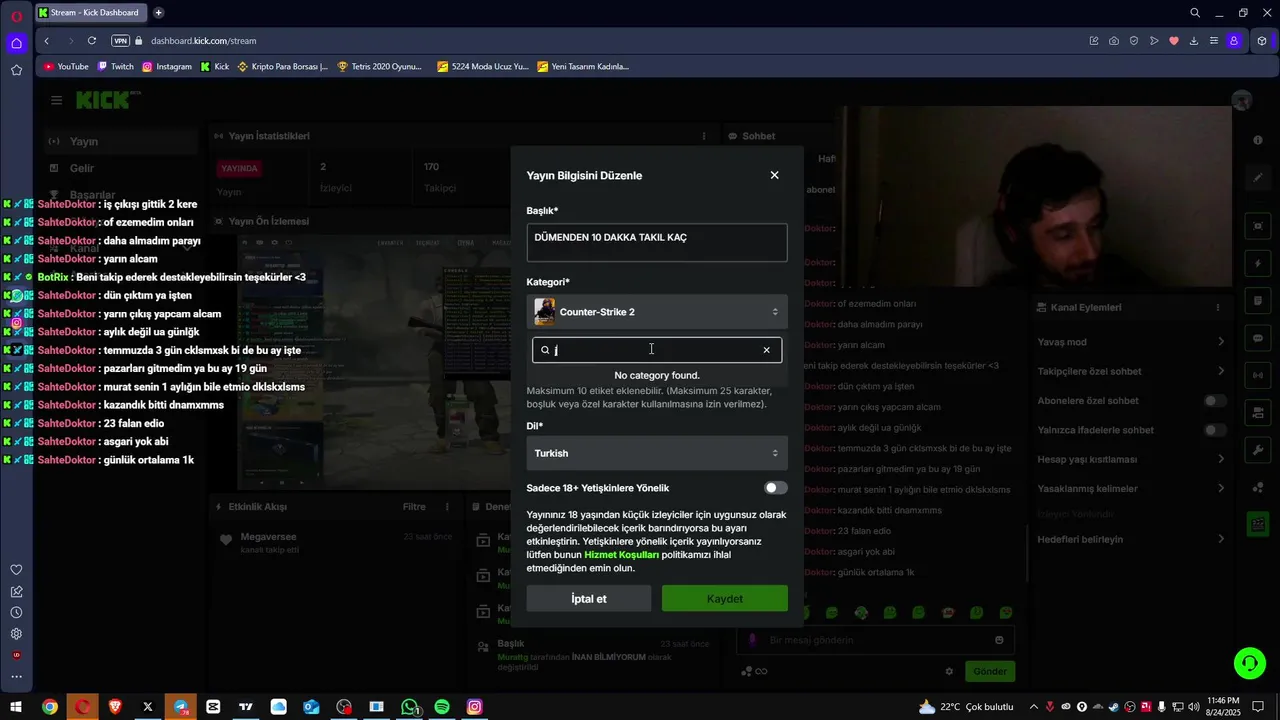
Task: Expand Takipçilere özel sohbet option
Action: click(x=1130, y=371)
